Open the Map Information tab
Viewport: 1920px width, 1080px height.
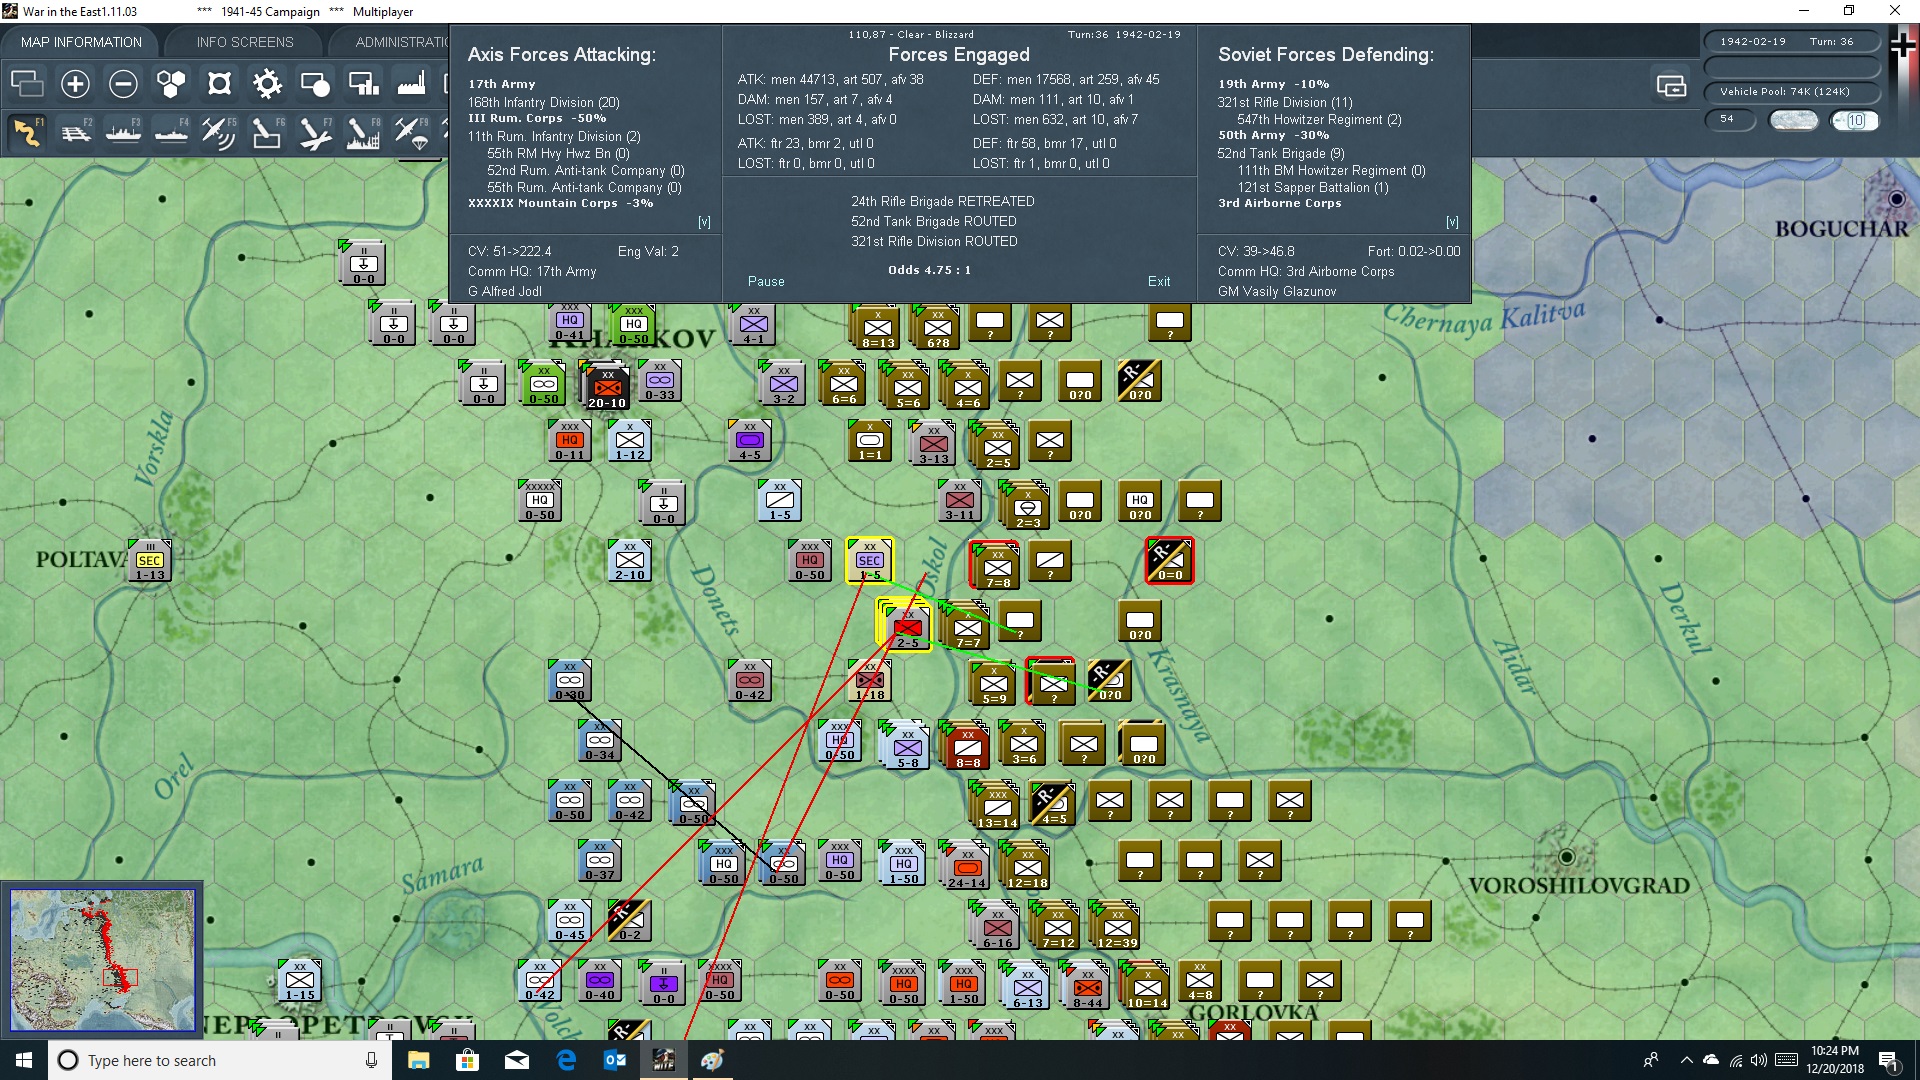coord(81,42)
